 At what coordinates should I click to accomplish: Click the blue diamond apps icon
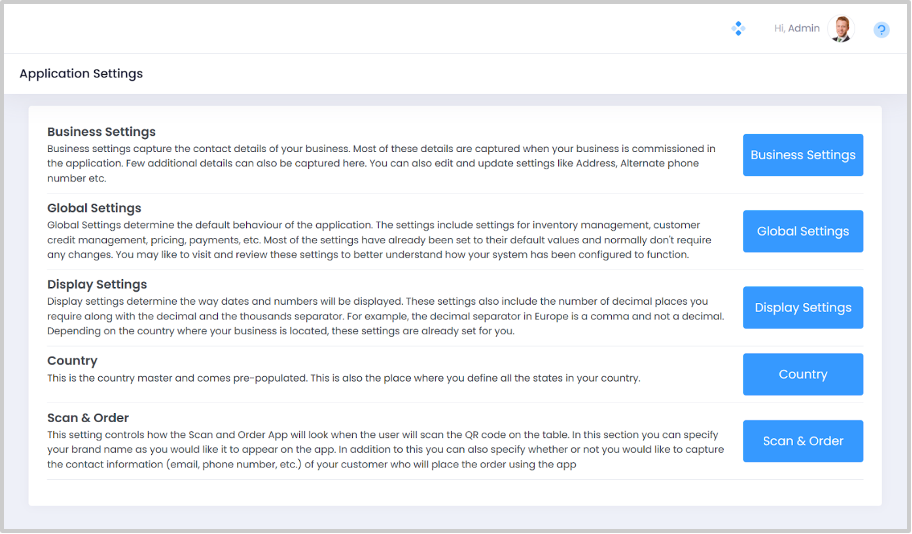[x=738, y=29]
